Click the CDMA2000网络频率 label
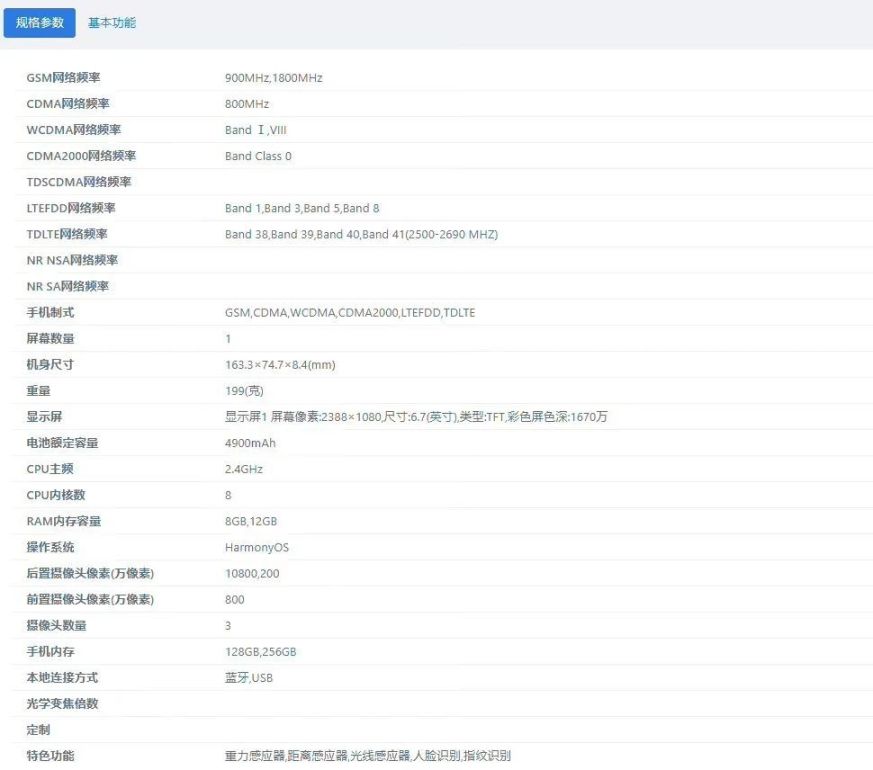873x770 pixels. [x=81, y=156]
